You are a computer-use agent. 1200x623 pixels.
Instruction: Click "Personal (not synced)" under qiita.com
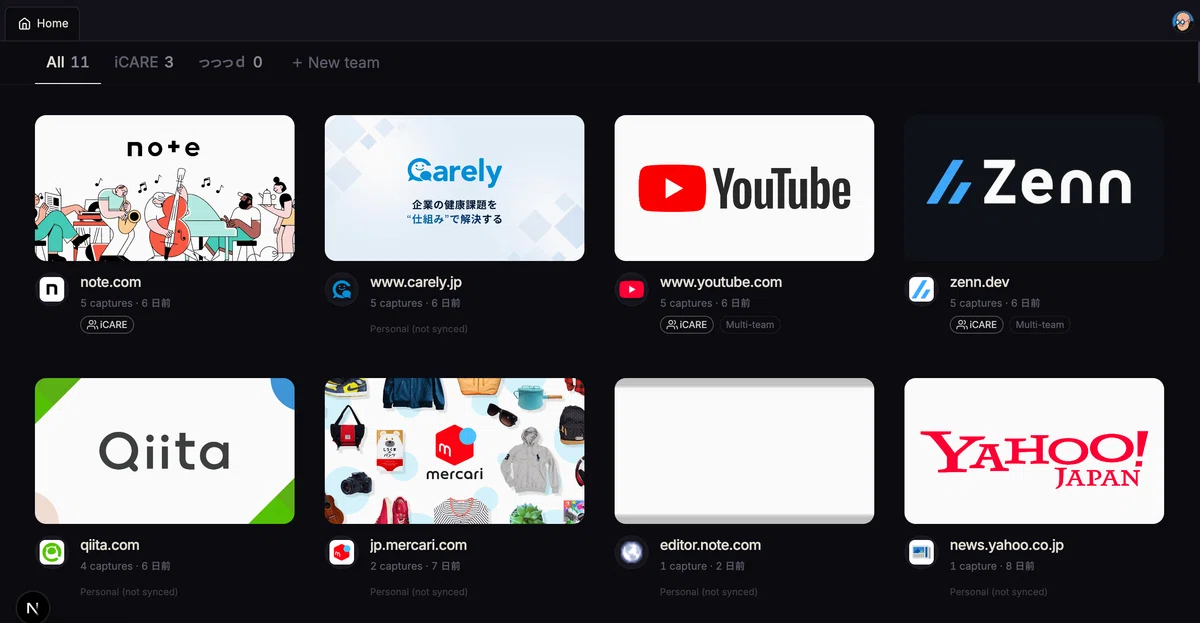[129, 591]
